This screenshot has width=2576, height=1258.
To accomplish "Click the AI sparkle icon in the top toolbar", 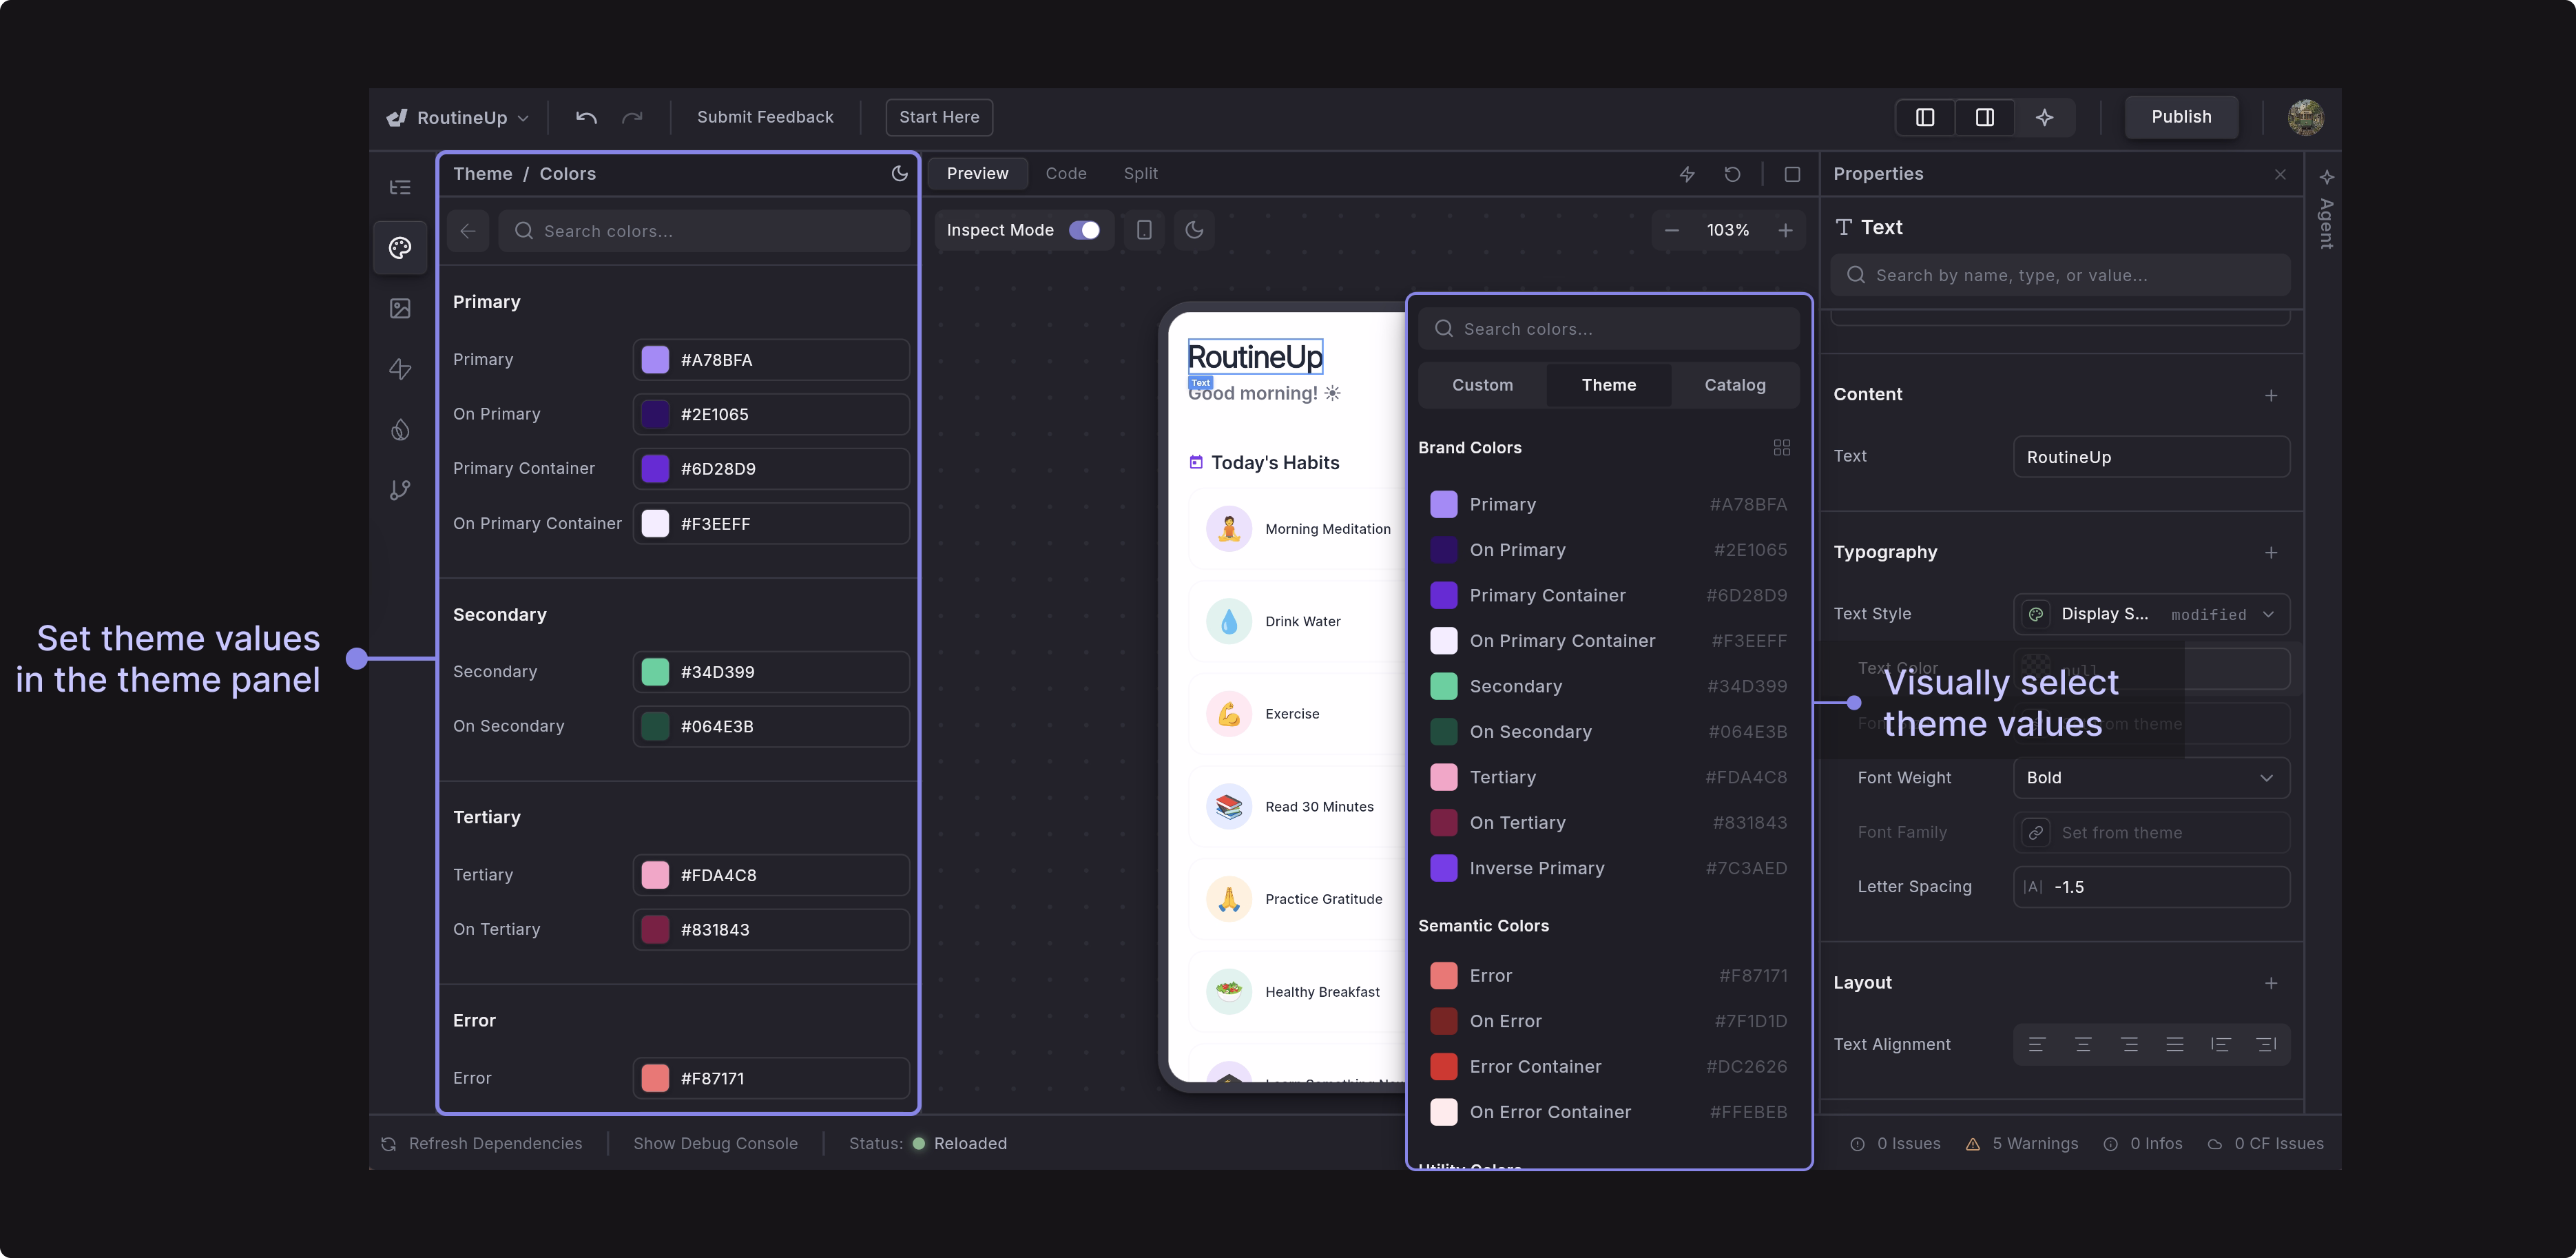I will pos(2044,117).
